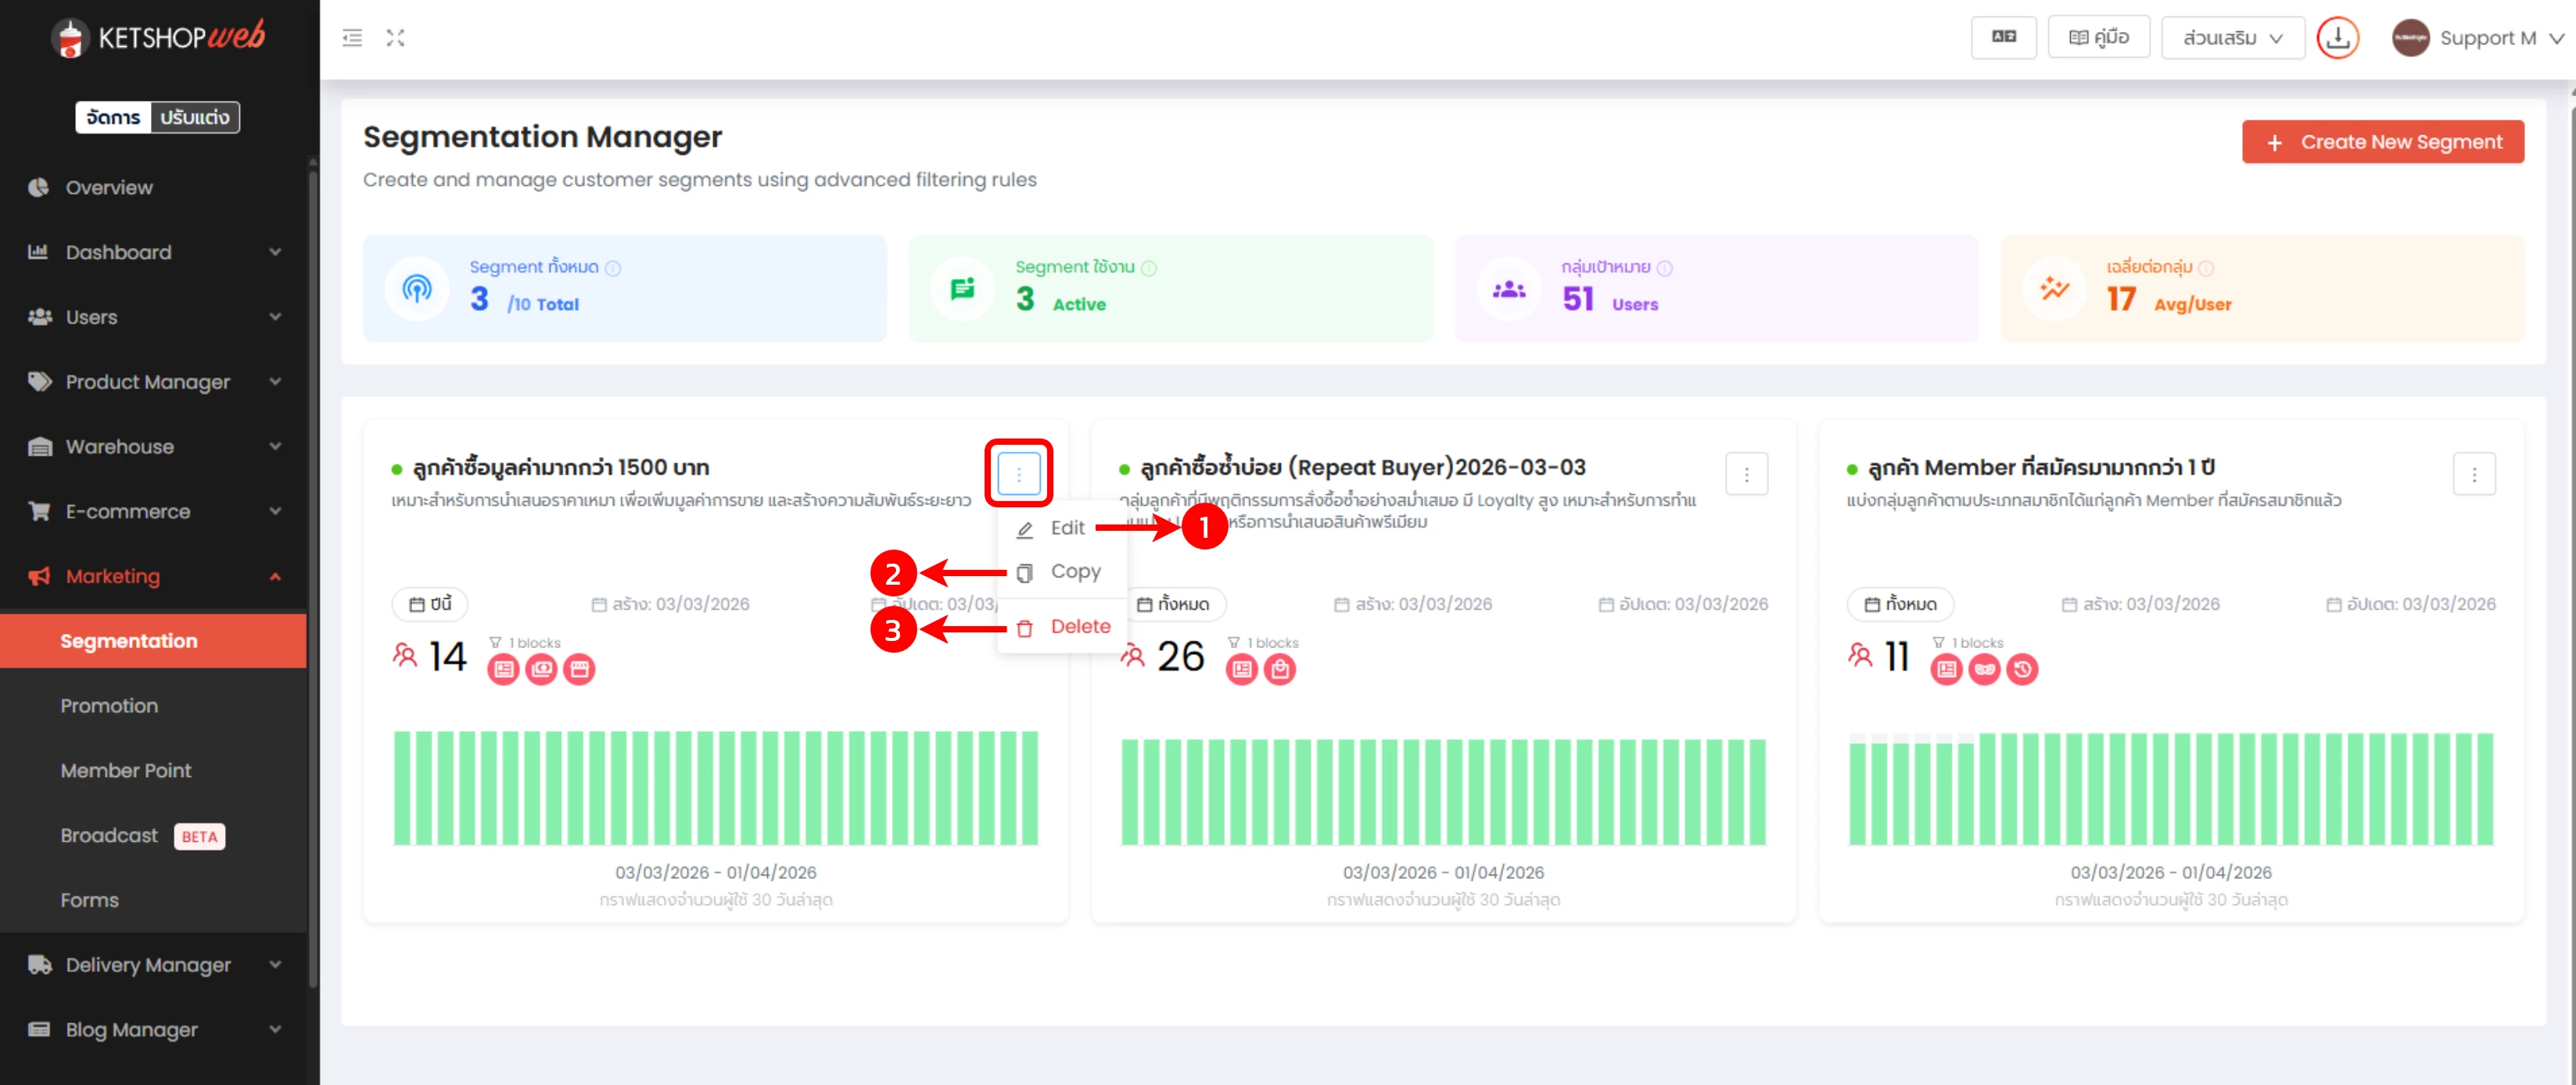Open the ส่วนเสริม dropdown
Image resolution: width=2576 pixels, height=1085 pixels.
point(2232,38)
